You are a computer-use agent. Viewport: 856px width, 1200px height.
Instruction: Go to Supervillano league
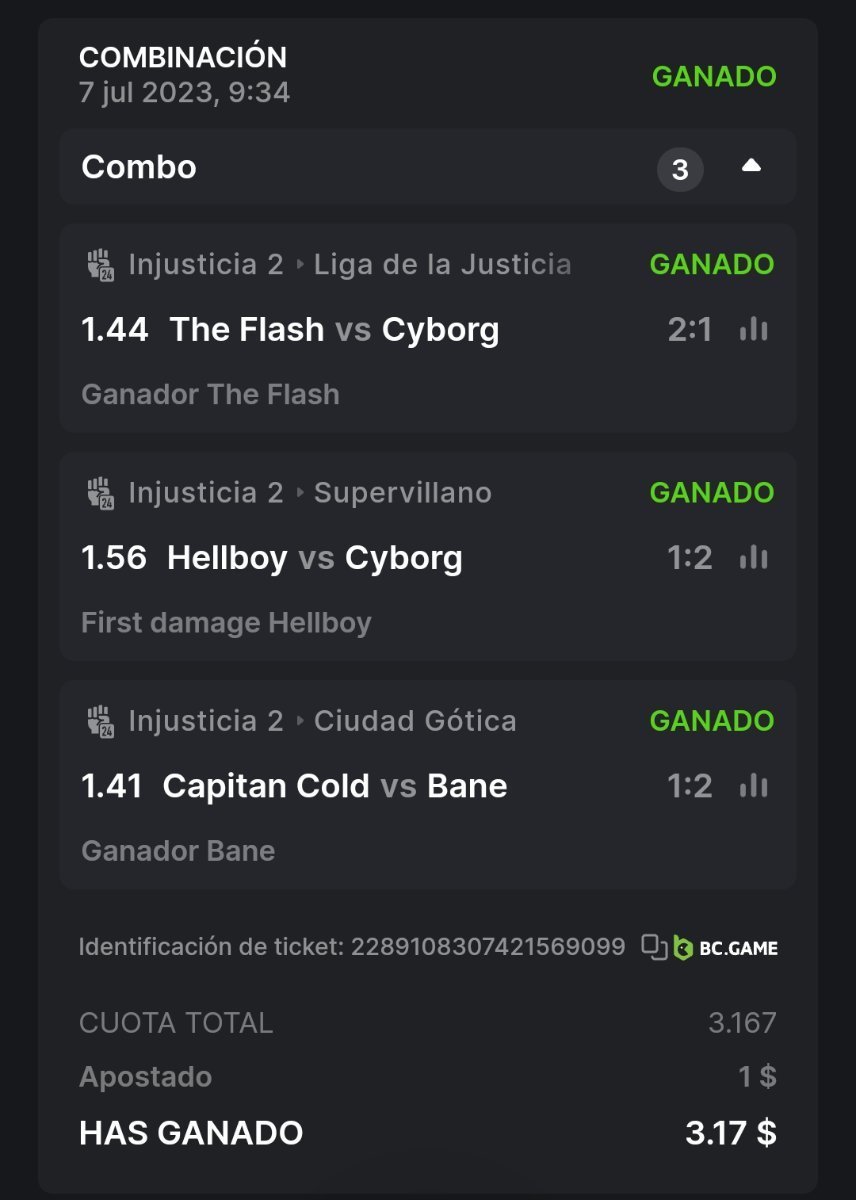pos(402,493)
